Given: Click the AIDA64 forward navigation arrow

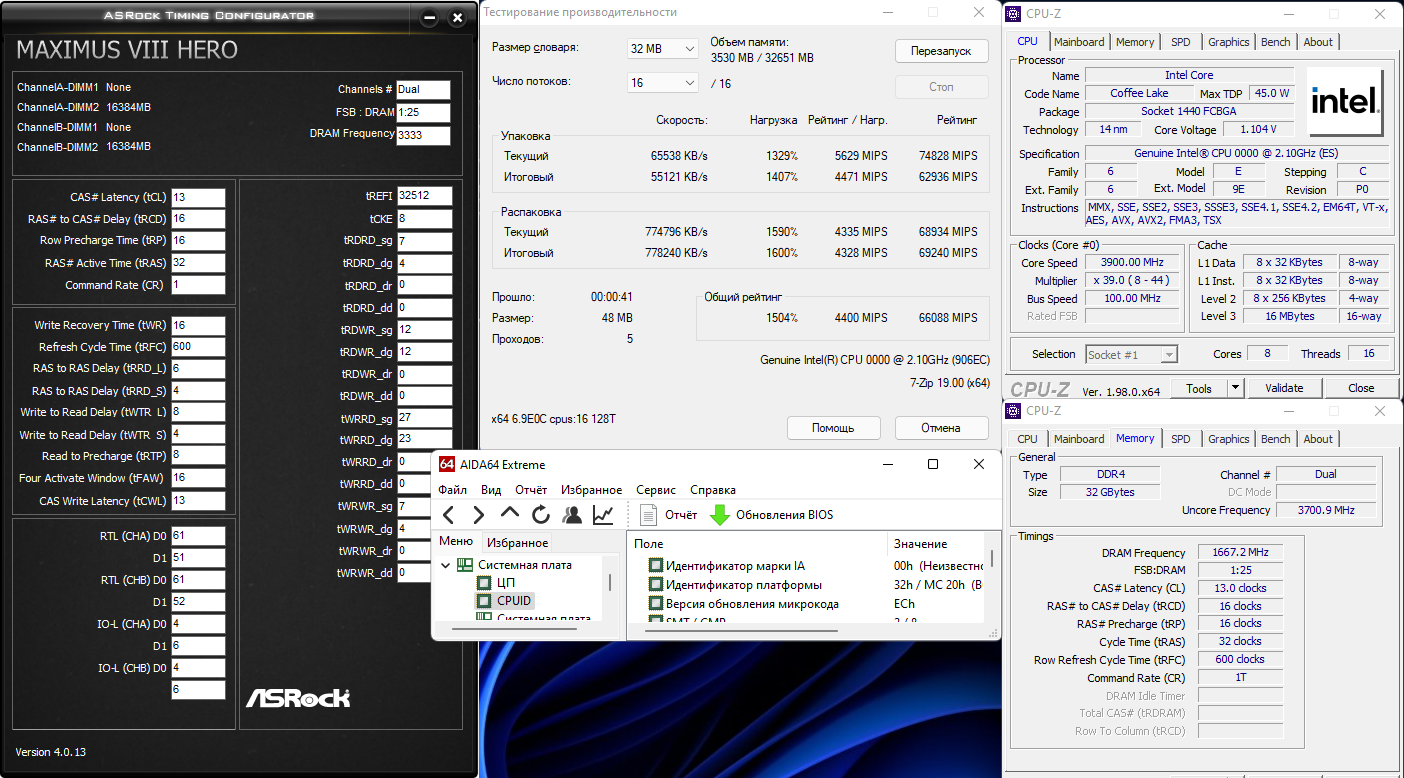Looking at the screenshot, I should tap(478, 515).
